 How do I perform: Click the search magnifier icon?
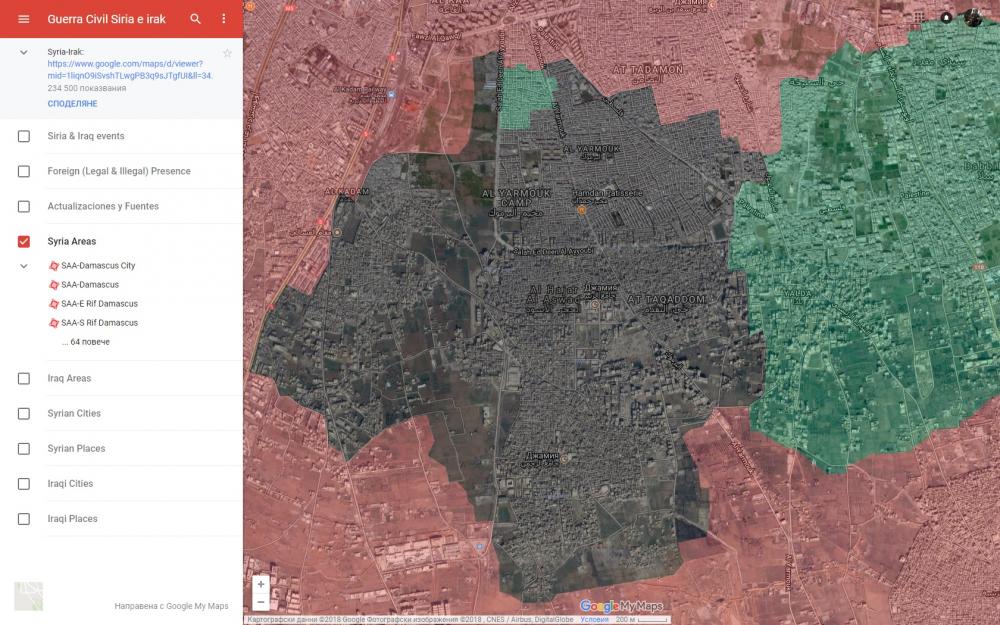pos(196,19)
